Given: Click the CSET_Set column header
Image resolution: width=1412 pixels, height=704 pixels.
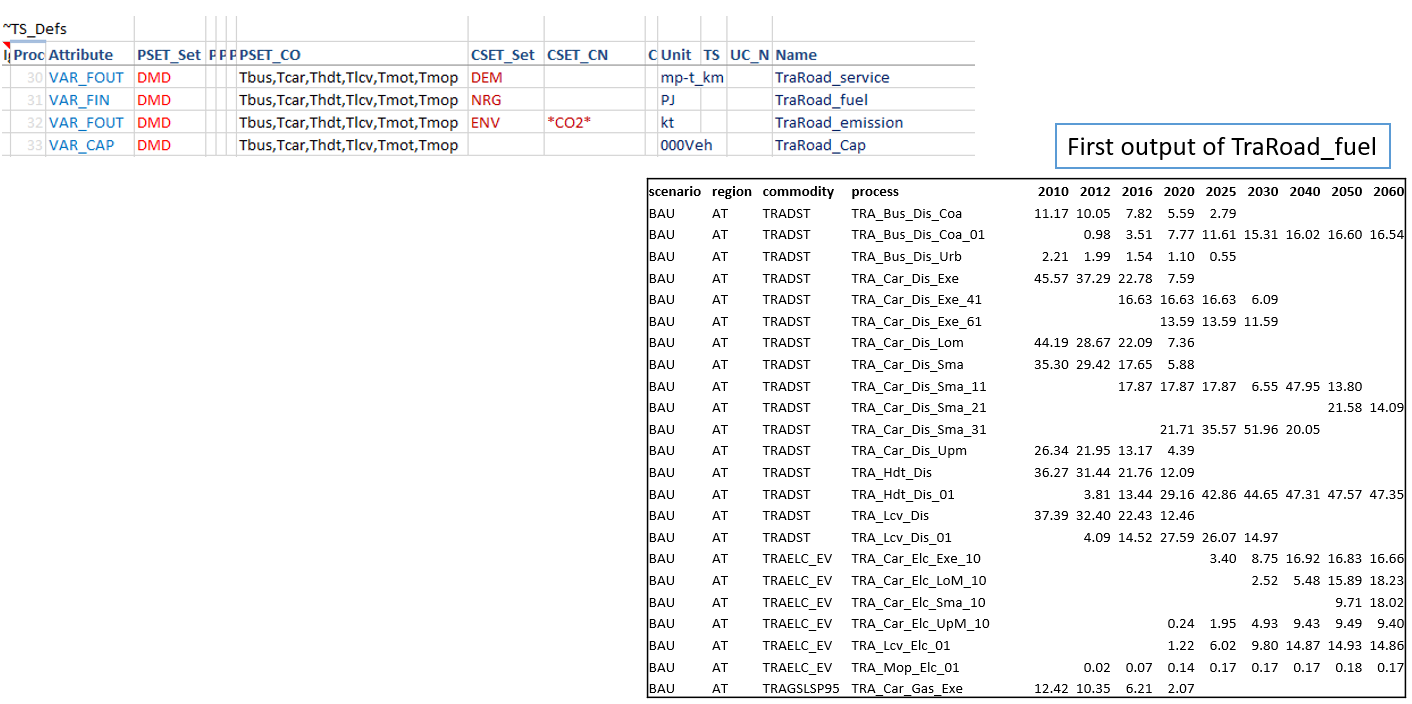Looking at the screenshot, I should [x=503, y=55].
